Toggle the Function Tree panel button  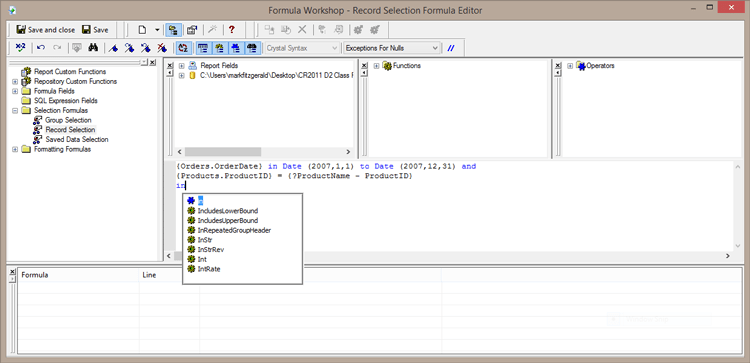click(x=219, y=47)
